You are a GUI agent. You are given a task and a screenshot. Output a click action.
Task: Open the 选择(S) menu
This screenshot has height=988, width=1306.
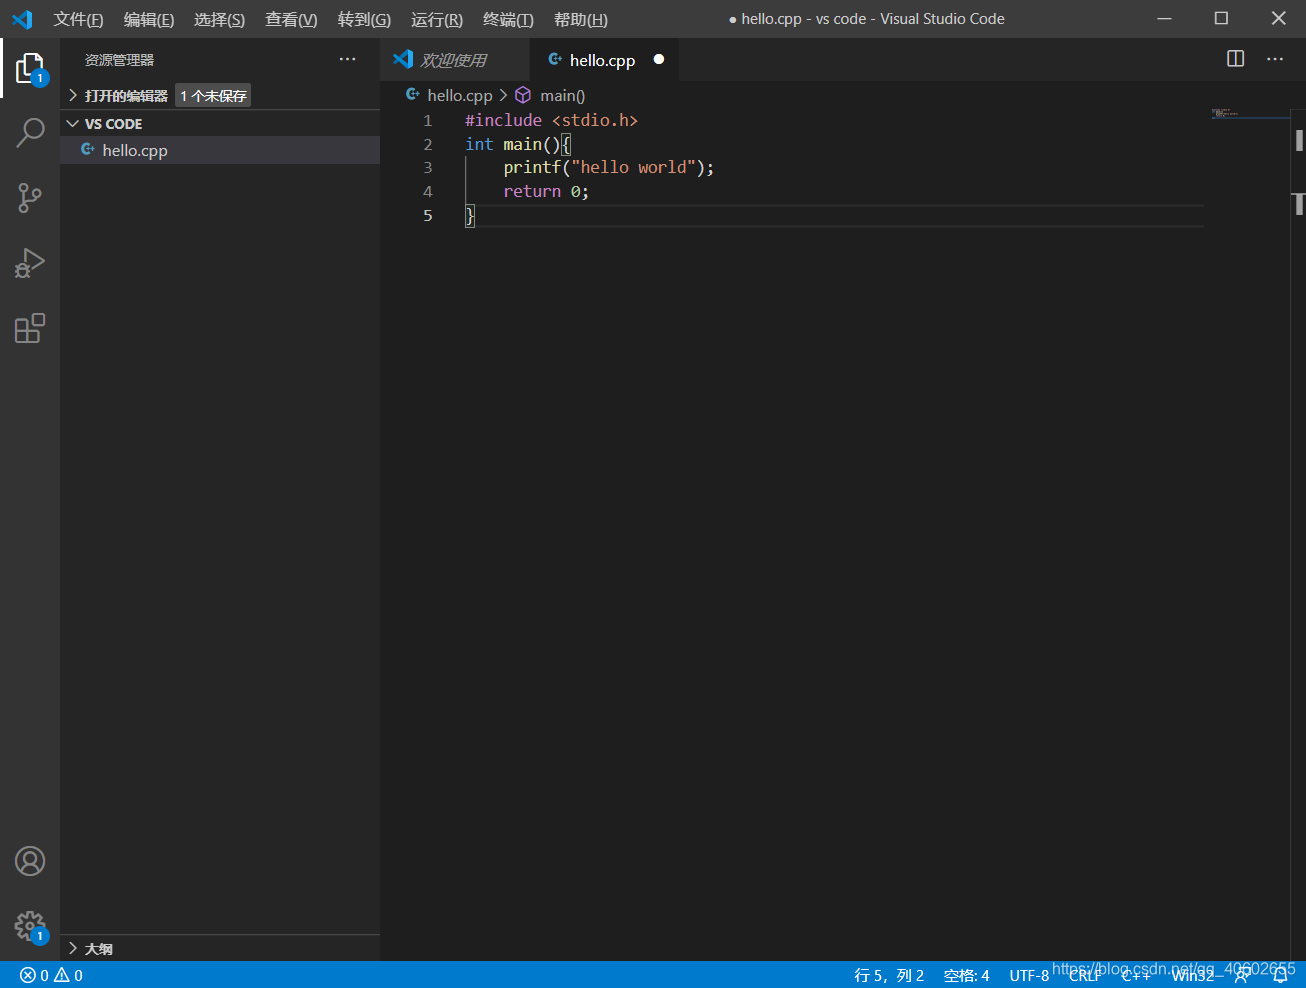[219, 20]
